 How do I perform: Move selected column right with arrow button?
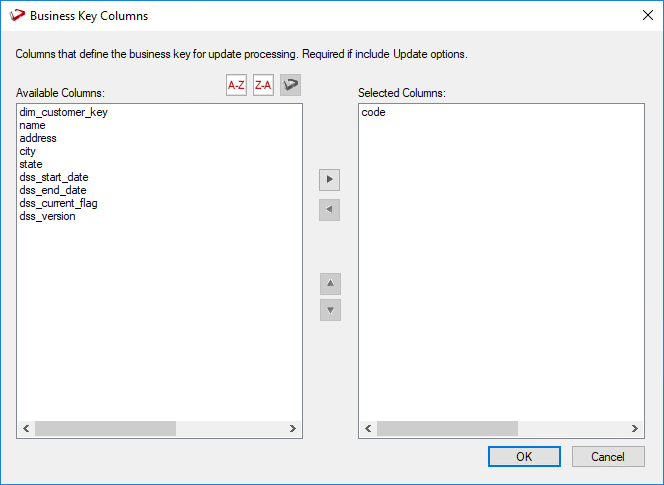pos(330,180)
